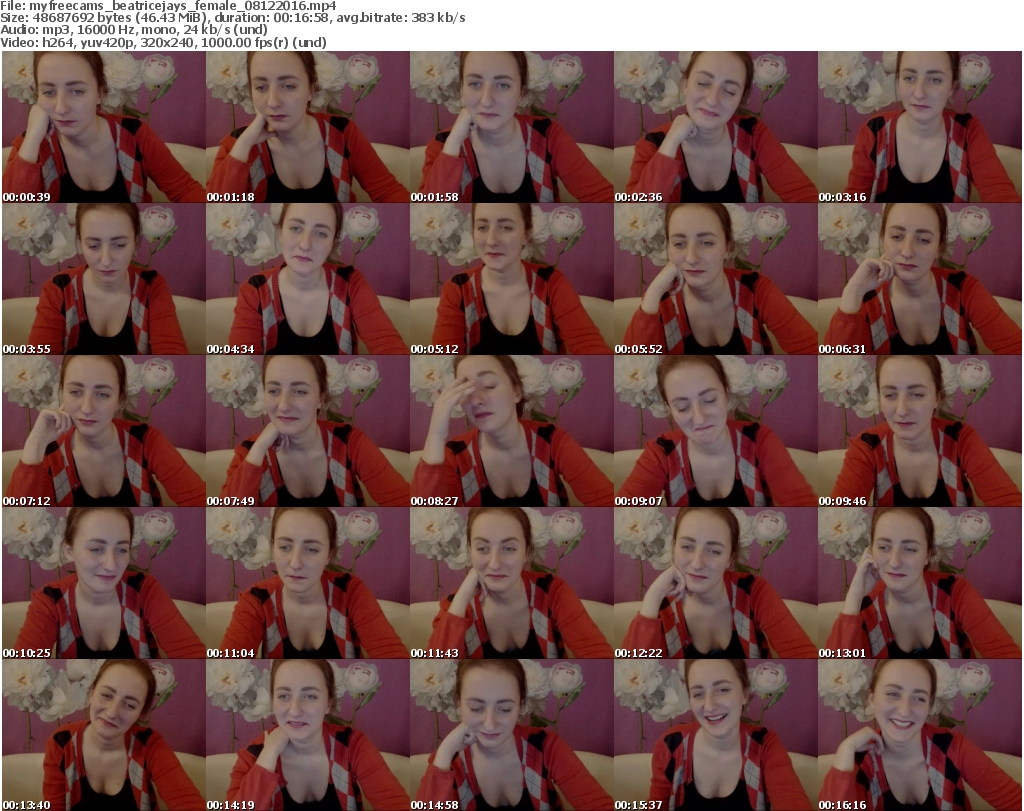1024x811 pixels.
Task: Click the frame labeled 00:13:40
Action: (x=104, y=735)
